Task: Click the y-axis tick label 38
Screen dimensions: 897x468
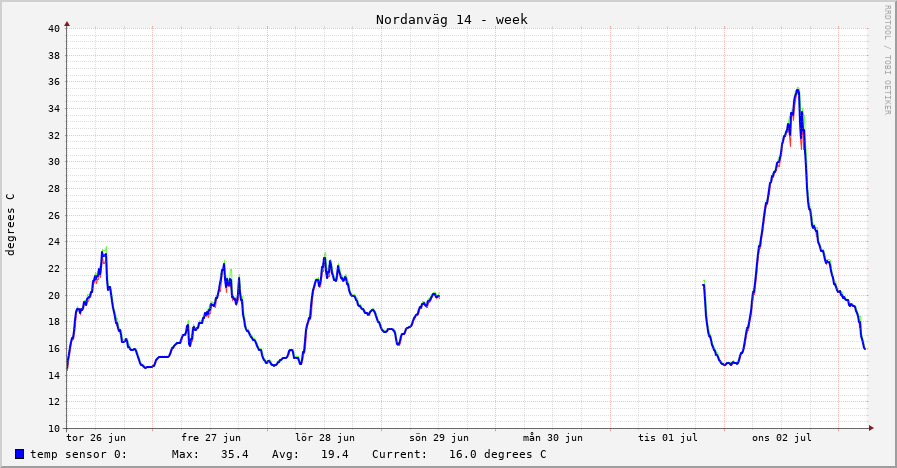Action: point(54,55)
